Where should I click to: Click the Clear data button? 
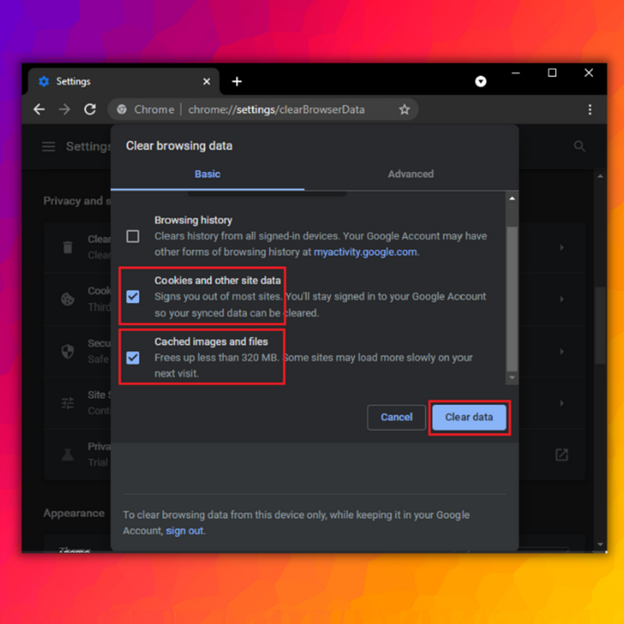(x=469, y=417)
